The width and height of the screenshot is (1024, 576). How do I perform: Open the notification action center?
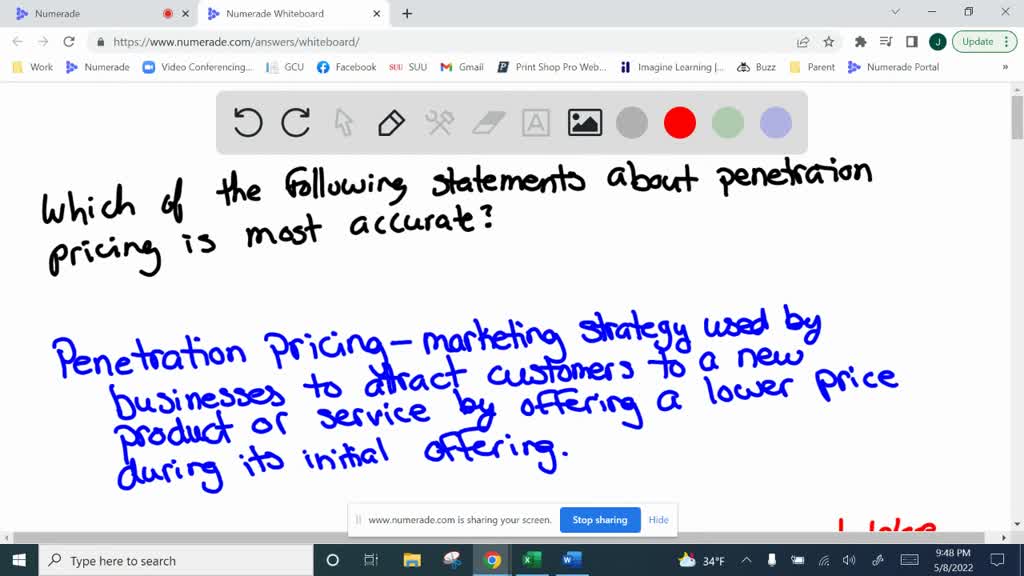click(997, 560)
